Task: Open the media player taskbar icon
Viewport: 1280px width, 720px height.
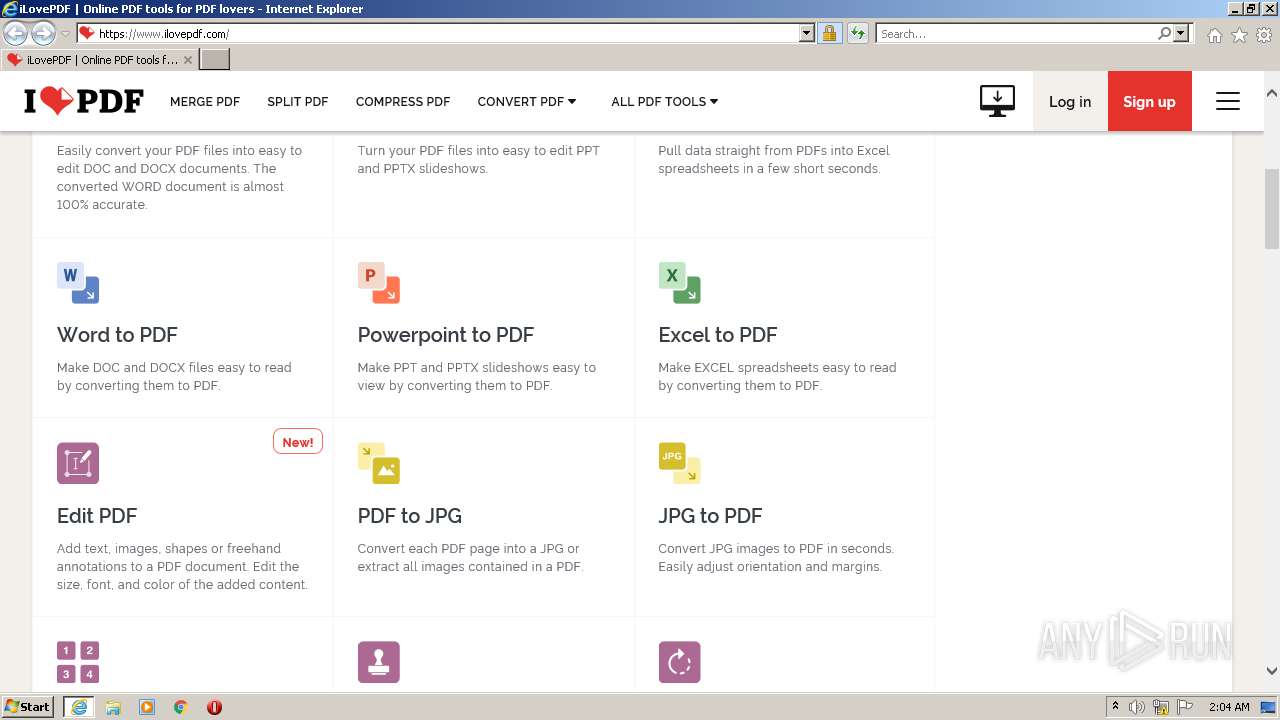Action: tap(147, 707)
